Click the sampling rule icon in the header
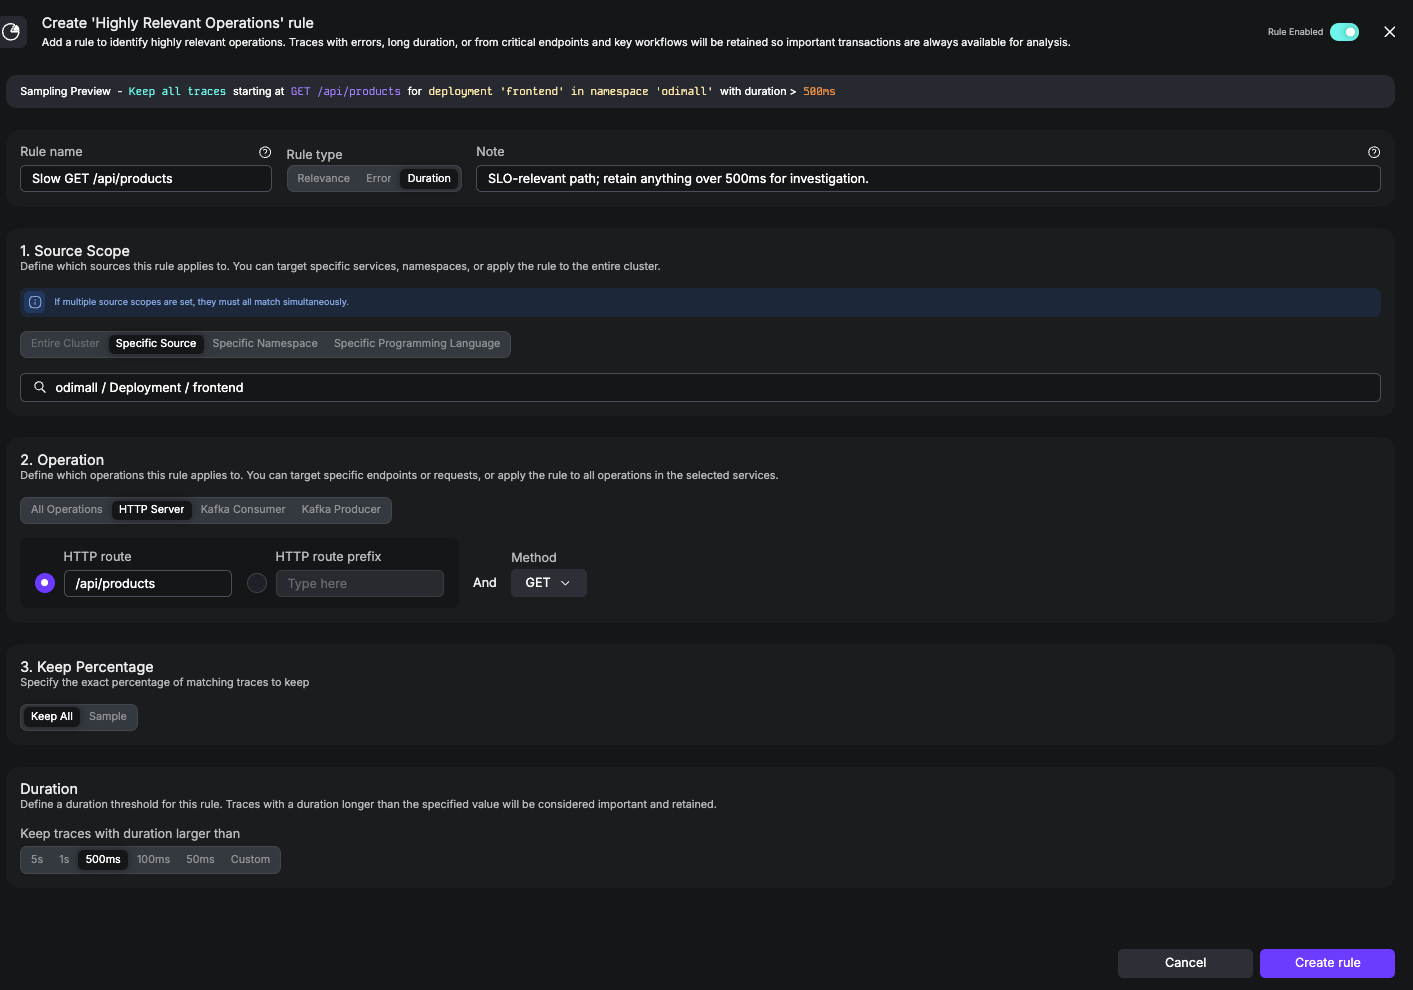This screenshot has height=990, width=1413. (x=11, y=32)
